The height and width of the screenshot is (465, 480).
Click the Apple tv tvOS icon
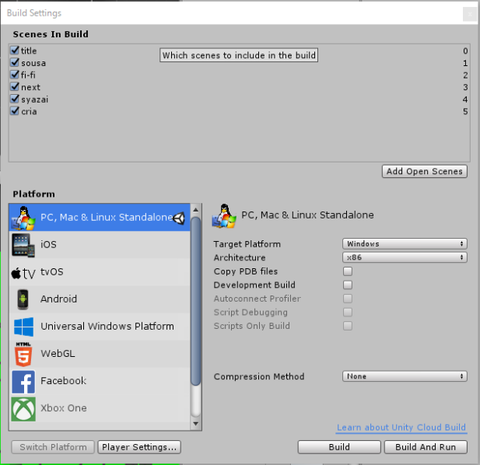23,273
